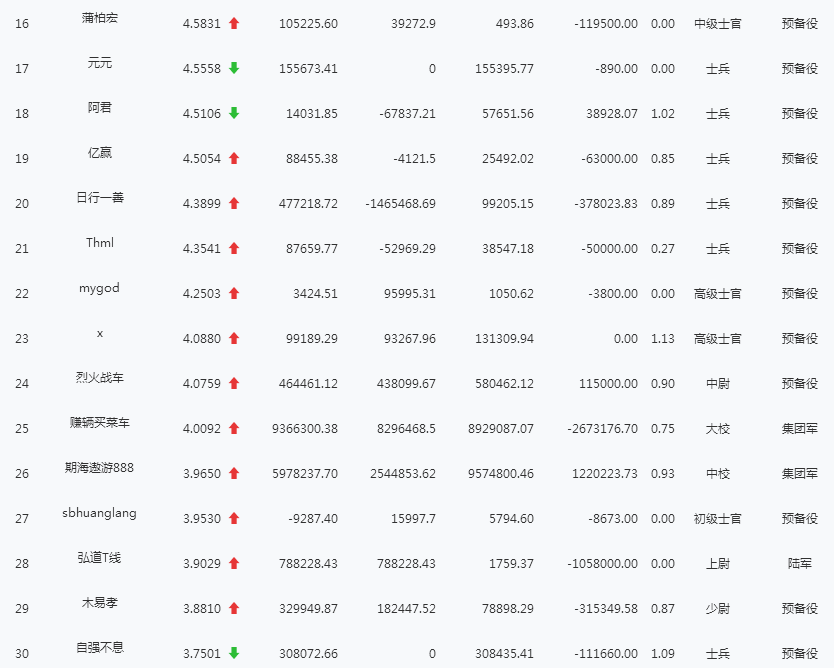The height and width of the screenshot is (668, 834).
Task: Click the value 38547.18
Action: pyautogui.click(x=507, y=249)
